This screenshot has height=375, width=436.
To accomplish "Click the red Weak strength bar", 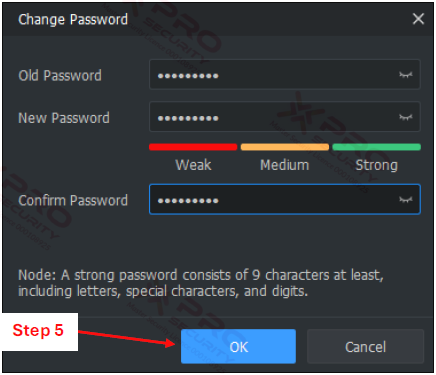I will 193,147.
